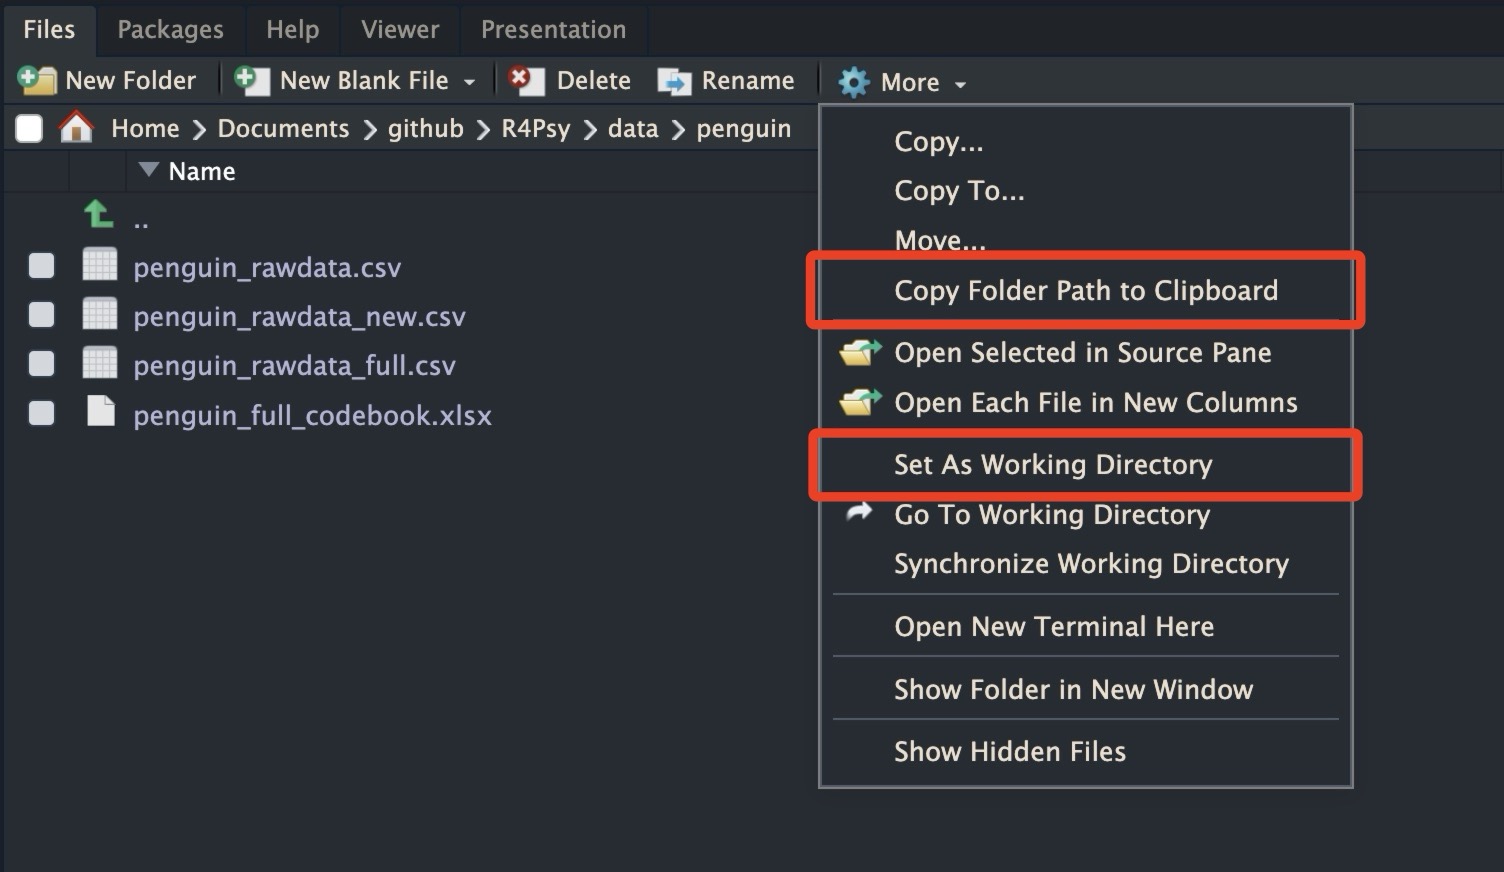
Task: Click the Go To Working Directory arrow icon
Action: tap(859, 513)
